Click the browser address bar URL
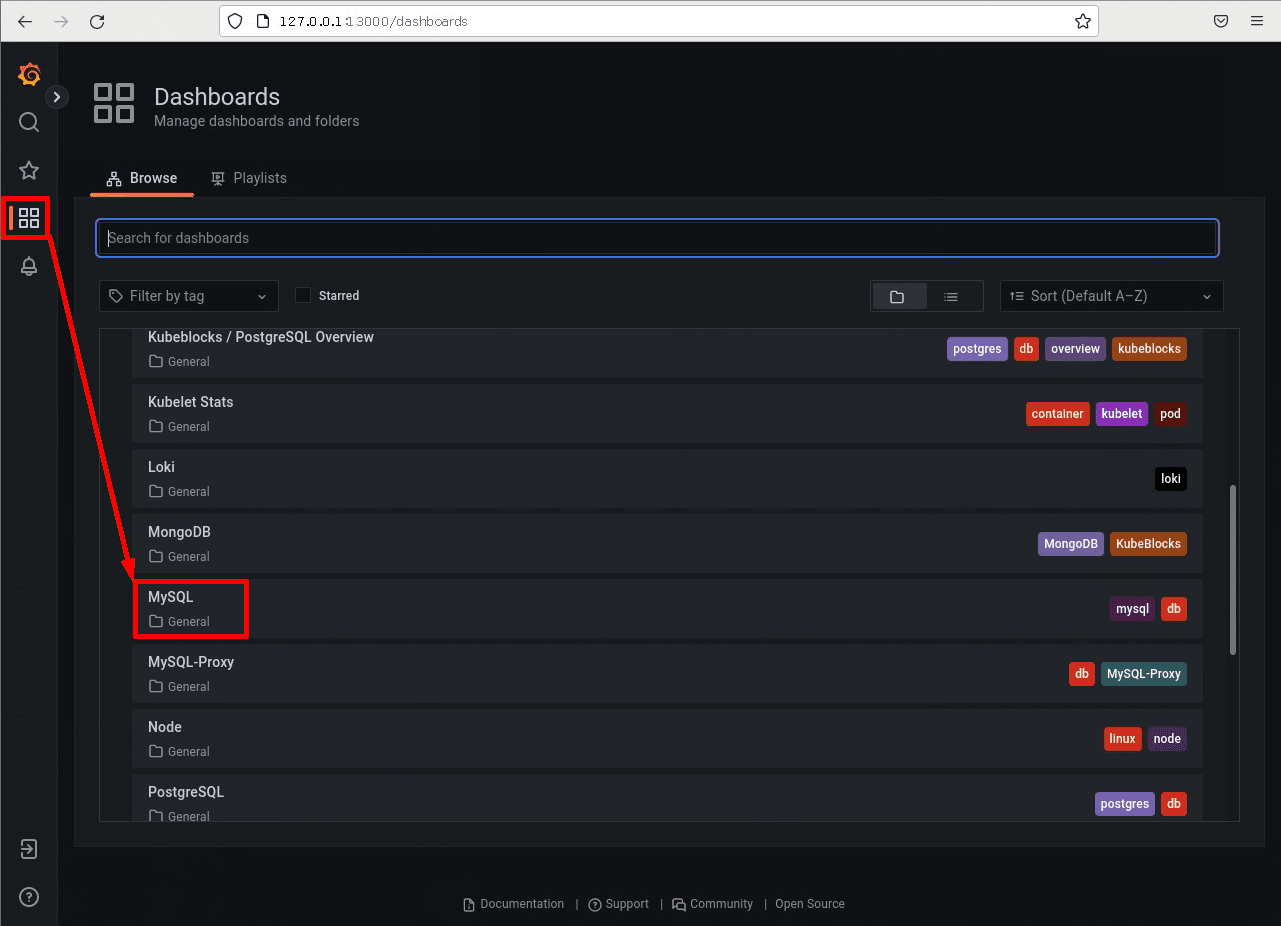This screenshot has height=926, width=1281. click(x=372, y=21)
